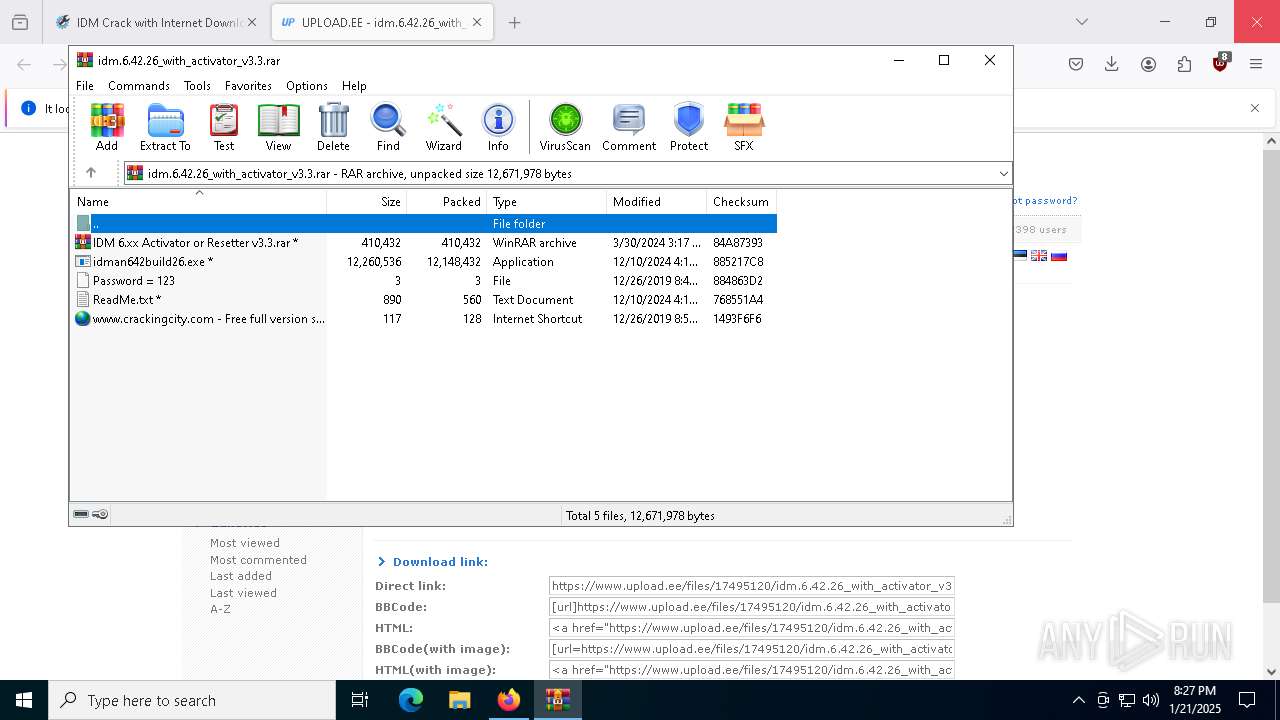Select the Russian flag language icon
1280x720 pixels.
coord(1059,256)
